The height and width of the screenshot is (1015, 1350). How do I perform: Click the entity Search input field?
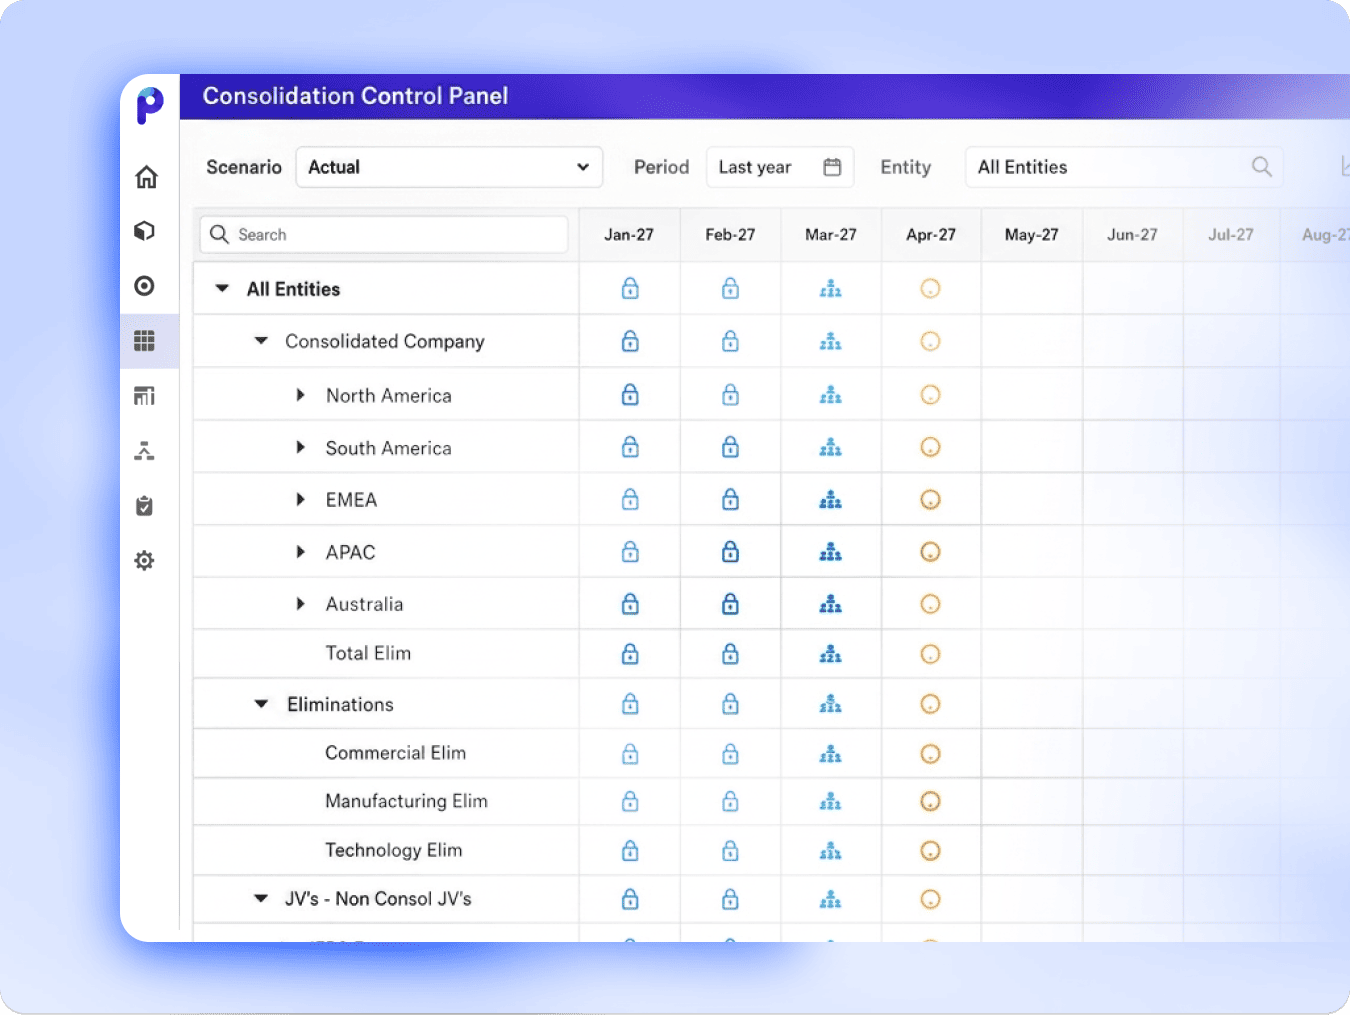(384, 235)
